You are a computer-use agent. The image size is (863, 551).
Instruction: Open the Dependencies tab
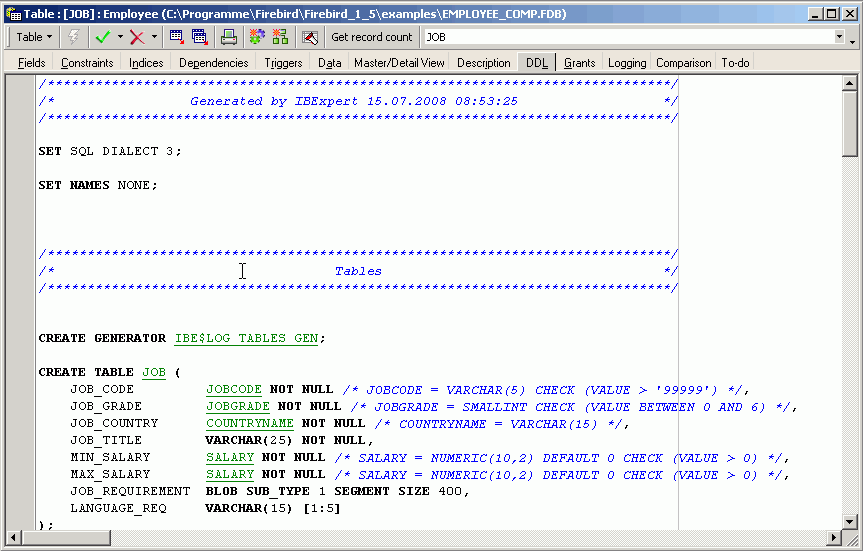point(214,63)
